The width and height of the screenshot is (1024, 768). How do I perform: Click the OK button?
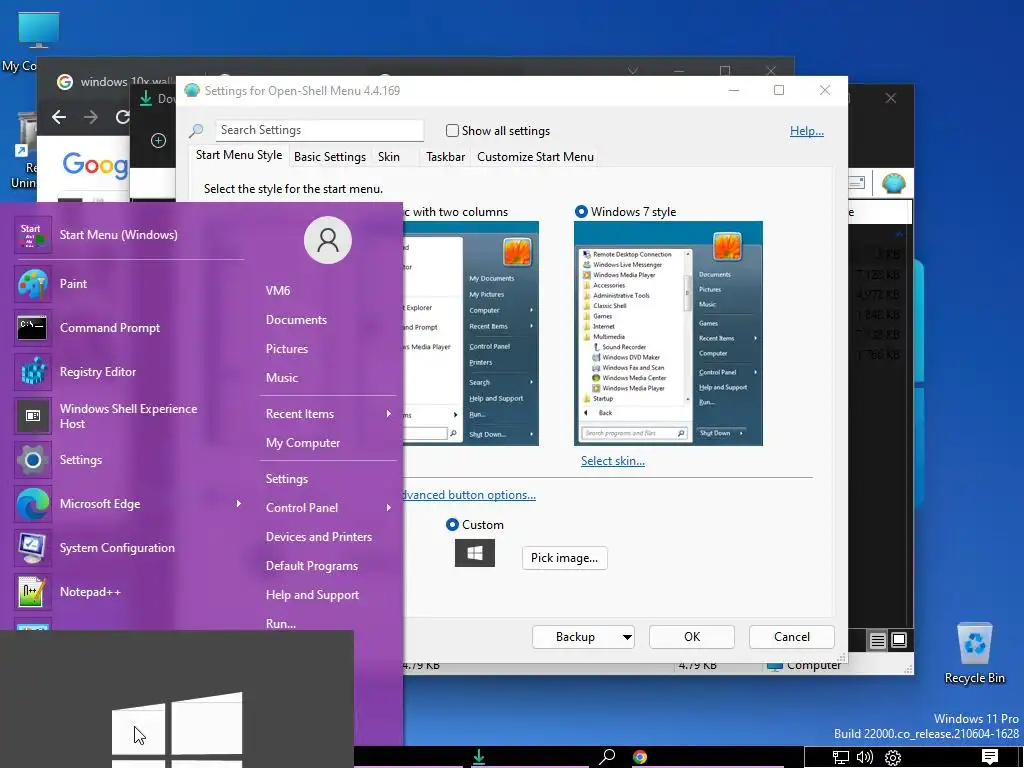692,637
